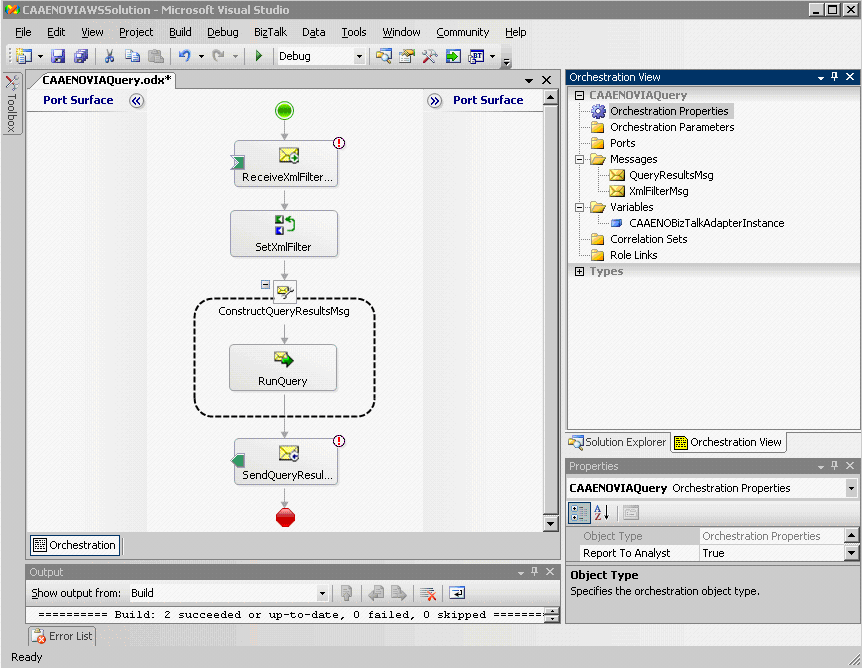This screenshot has height=668, width=862.
Task: Toggle Word Wrap in Output toolbar
Action: tap(457, 593)
